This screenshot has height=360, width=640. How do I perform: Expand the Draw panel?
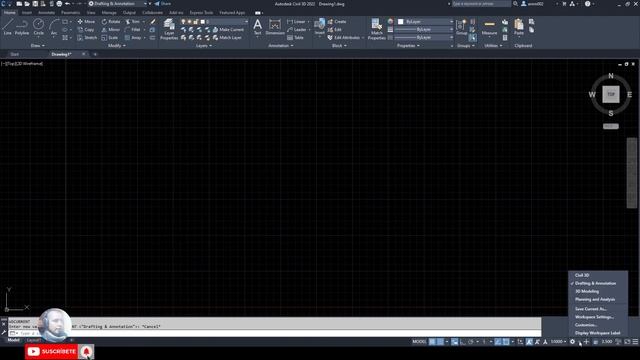click(38, 46)
